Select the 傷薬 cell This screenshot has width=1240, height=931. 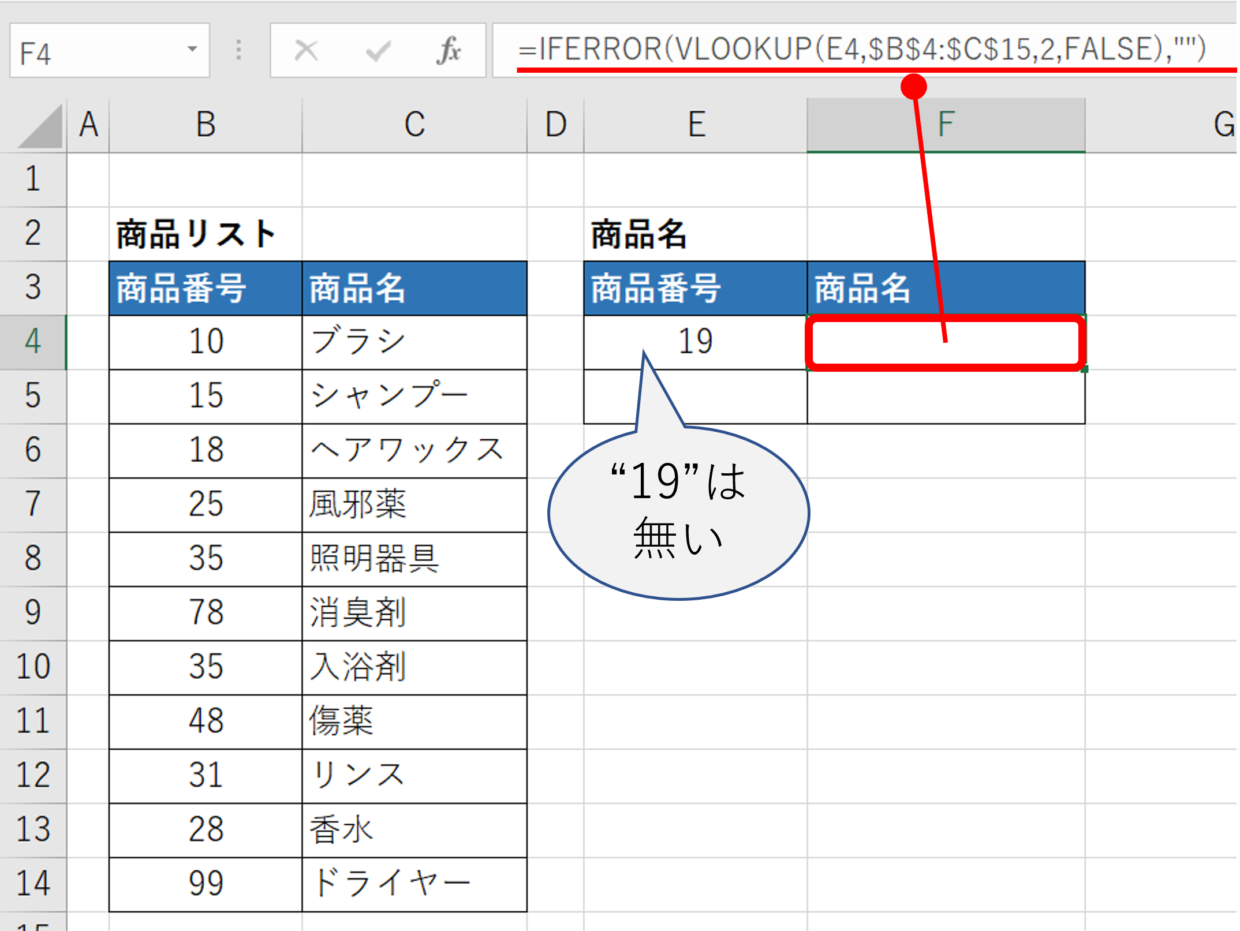414,720
